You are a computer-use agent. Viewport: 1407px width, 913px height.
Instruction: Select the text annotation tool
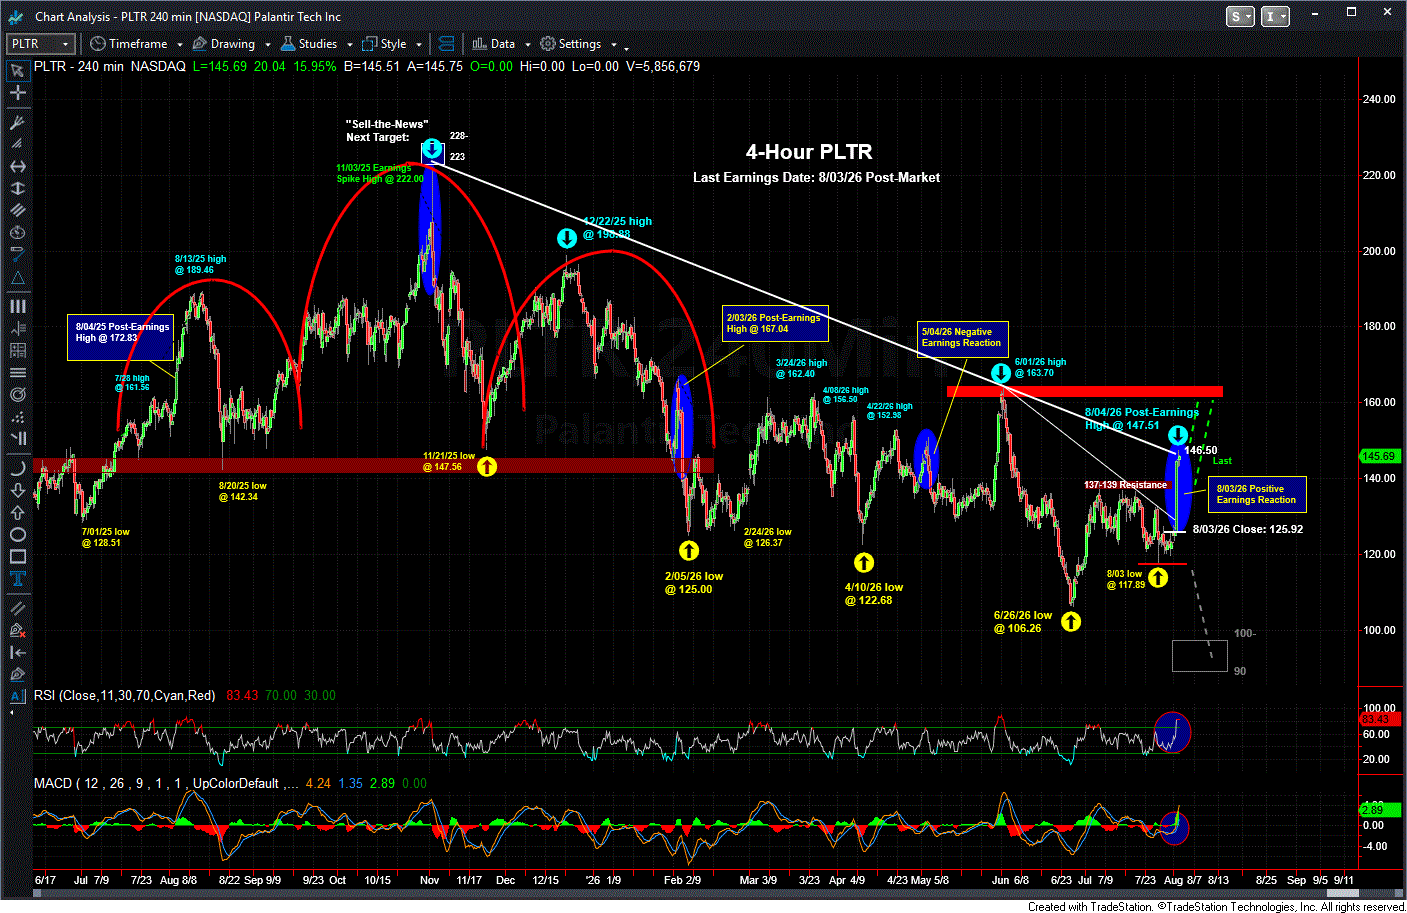click(x=17, y=578)
